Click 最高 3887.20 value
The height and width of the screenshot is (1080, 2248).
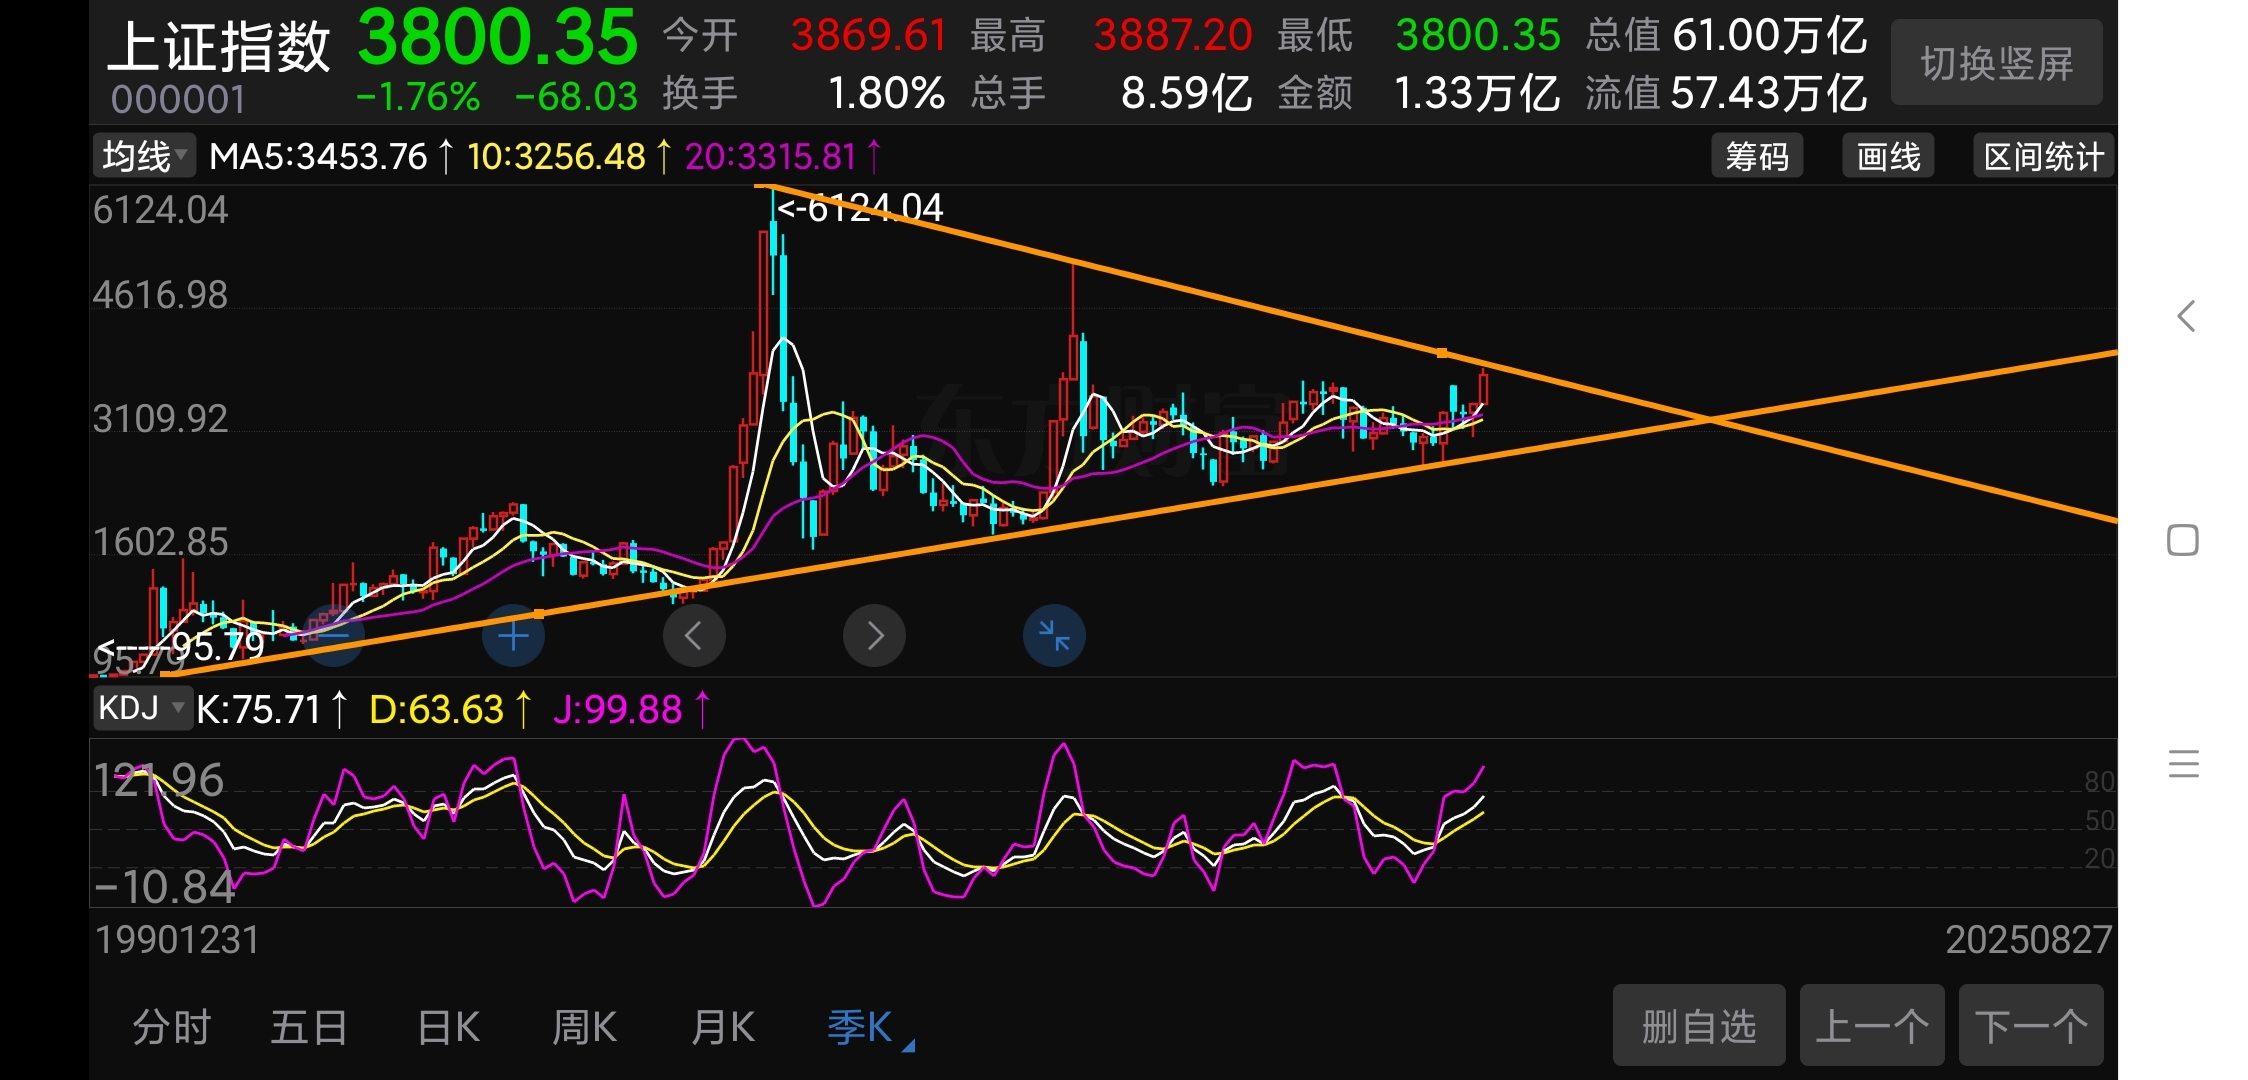coord(1172,35)
